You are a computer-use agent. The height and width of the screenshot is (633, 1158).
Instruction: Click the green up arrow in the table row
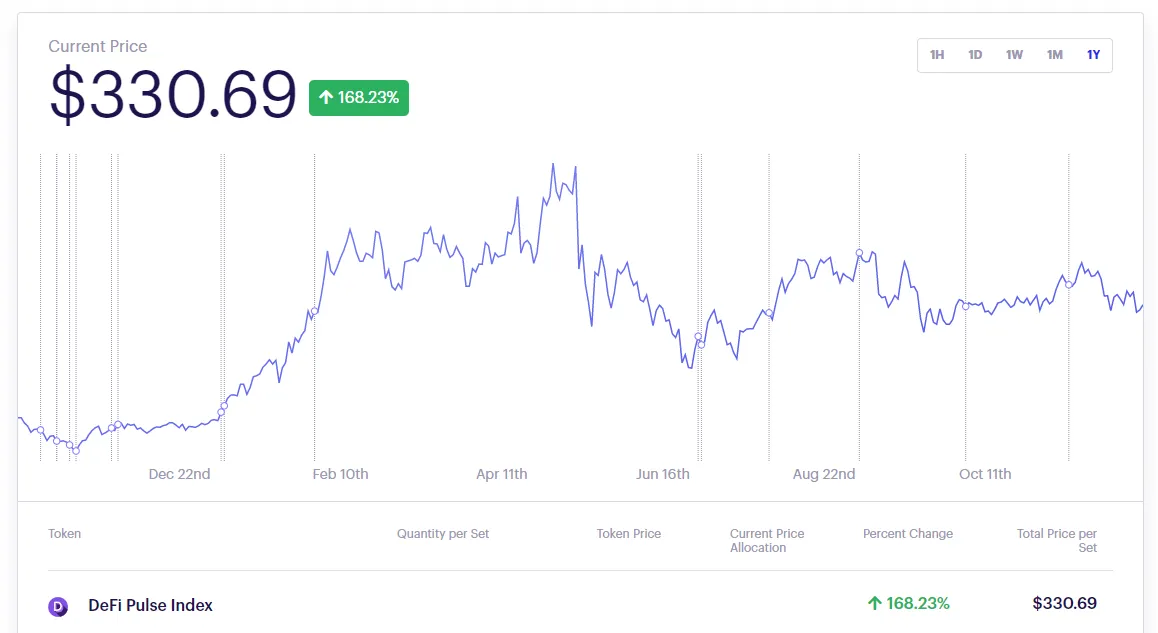[874, 603]
